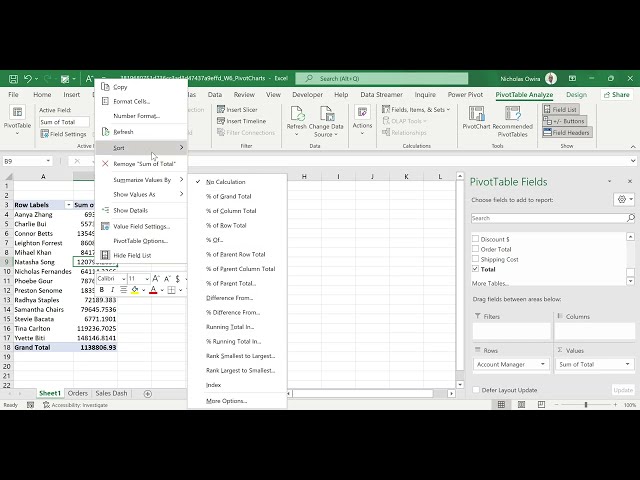Click the fill color bucket on mini toolbar
The height and width of the screenshot is (480, 640).
pyautogui.click(x=135, y=290)
